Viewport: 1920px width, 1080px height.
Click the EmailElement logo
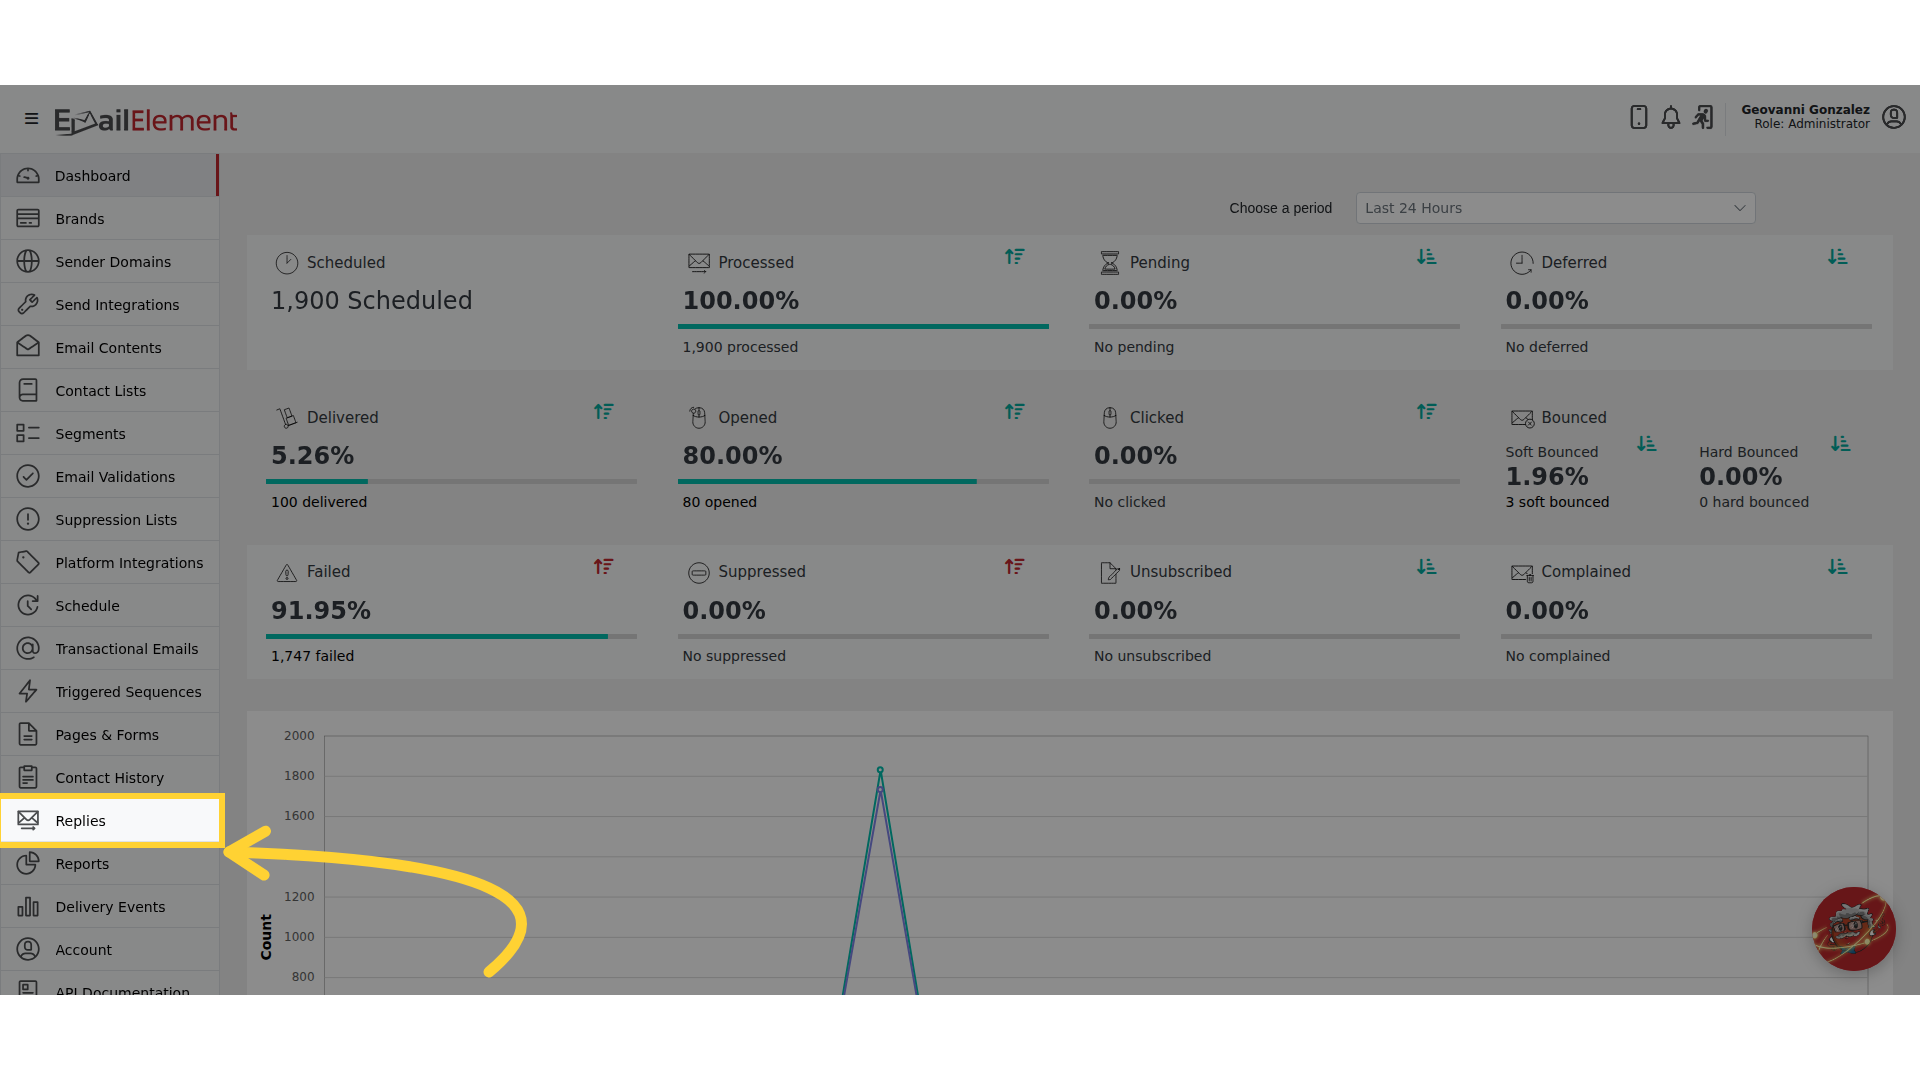[x=146, y=121]
